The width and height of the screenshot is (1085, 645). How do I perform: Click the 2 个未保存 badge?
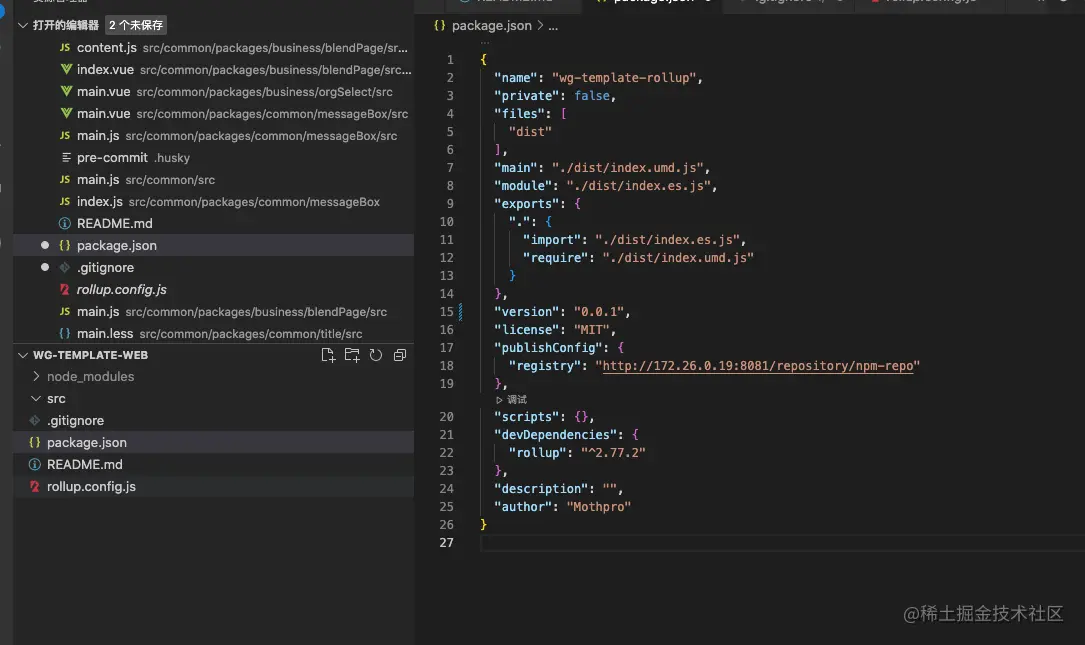point(136,26)
